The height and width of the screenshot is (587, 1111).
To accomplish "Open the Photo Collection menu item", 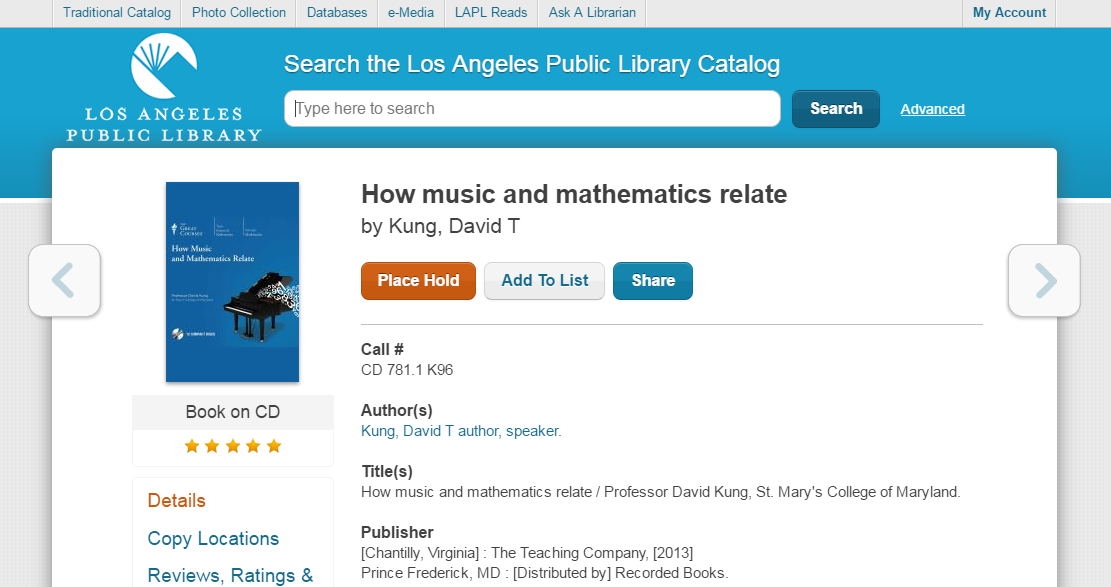I will (239, 13).
